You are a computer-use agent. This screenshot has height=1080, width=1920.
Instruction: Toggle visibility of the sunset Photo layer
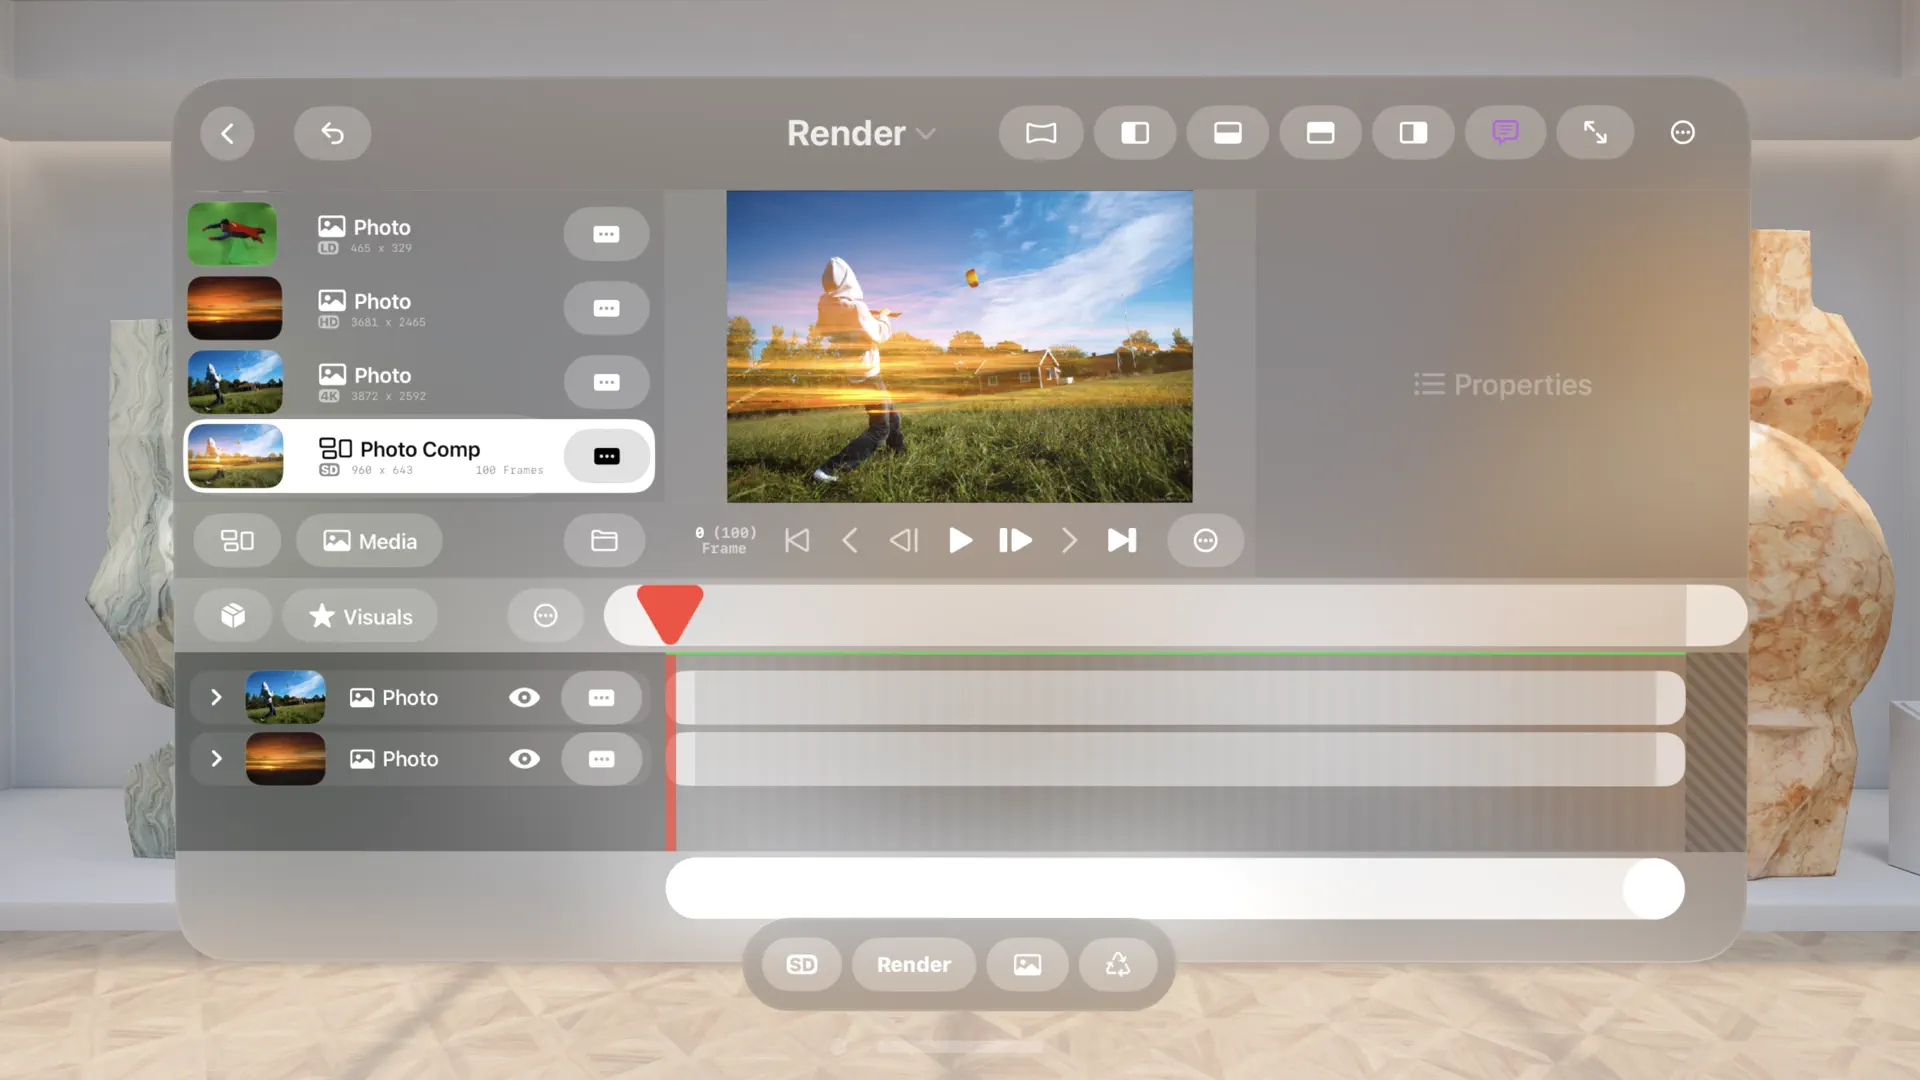[x=525, y=759]
